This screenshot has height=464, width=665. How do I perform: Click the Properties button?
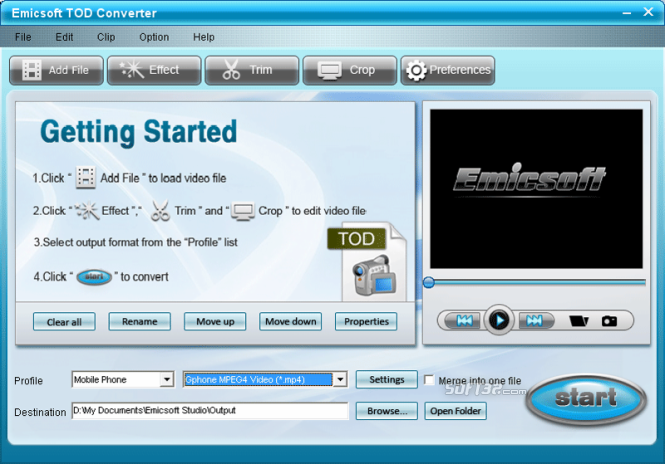coord(366,321)
